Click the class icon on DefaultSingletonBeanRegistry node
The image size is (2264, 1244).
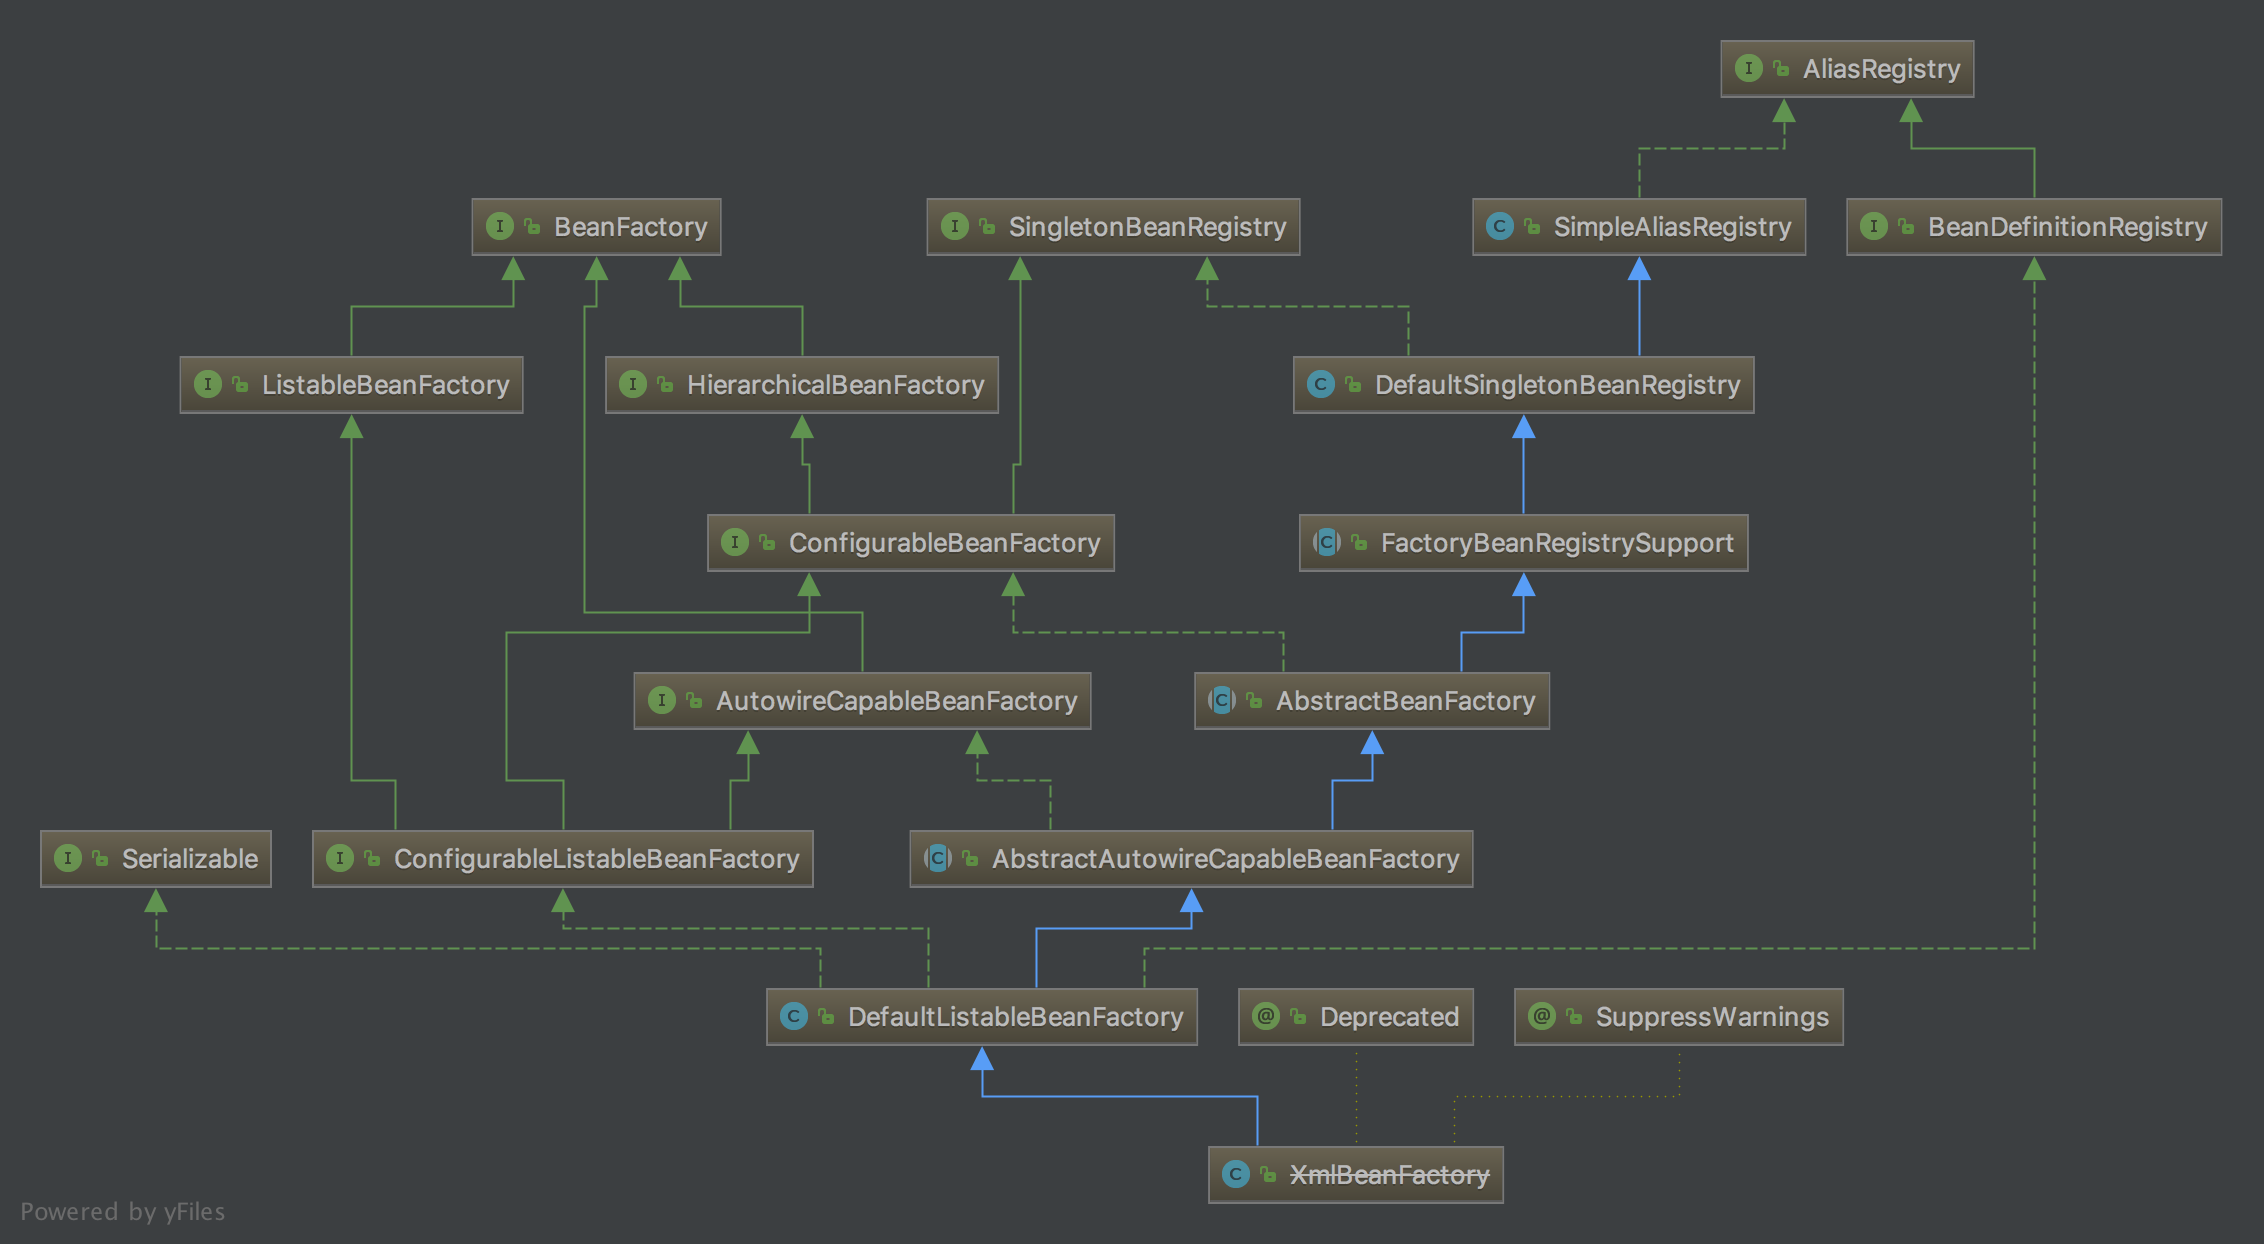[x=1321, y=384]
